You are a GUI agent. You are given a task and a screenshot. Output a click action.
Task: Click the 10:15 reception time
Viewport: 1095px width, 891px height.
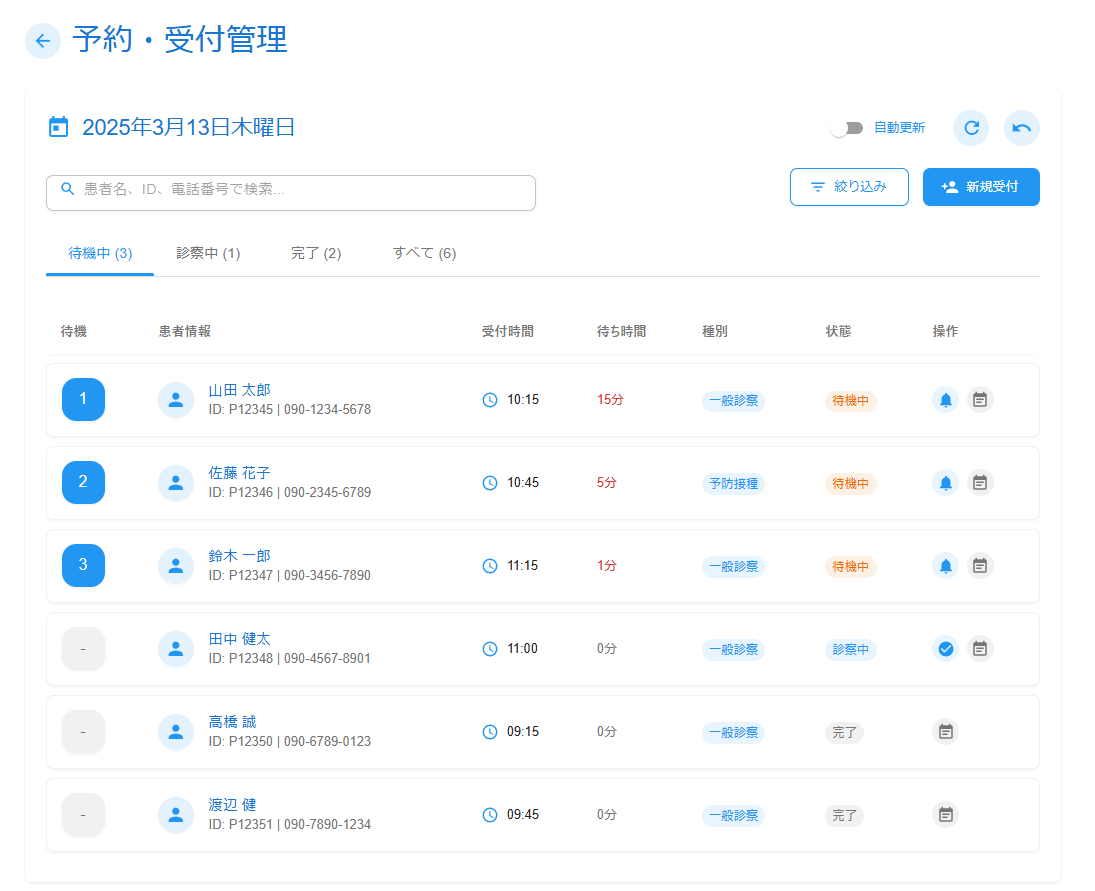[523, 400]
